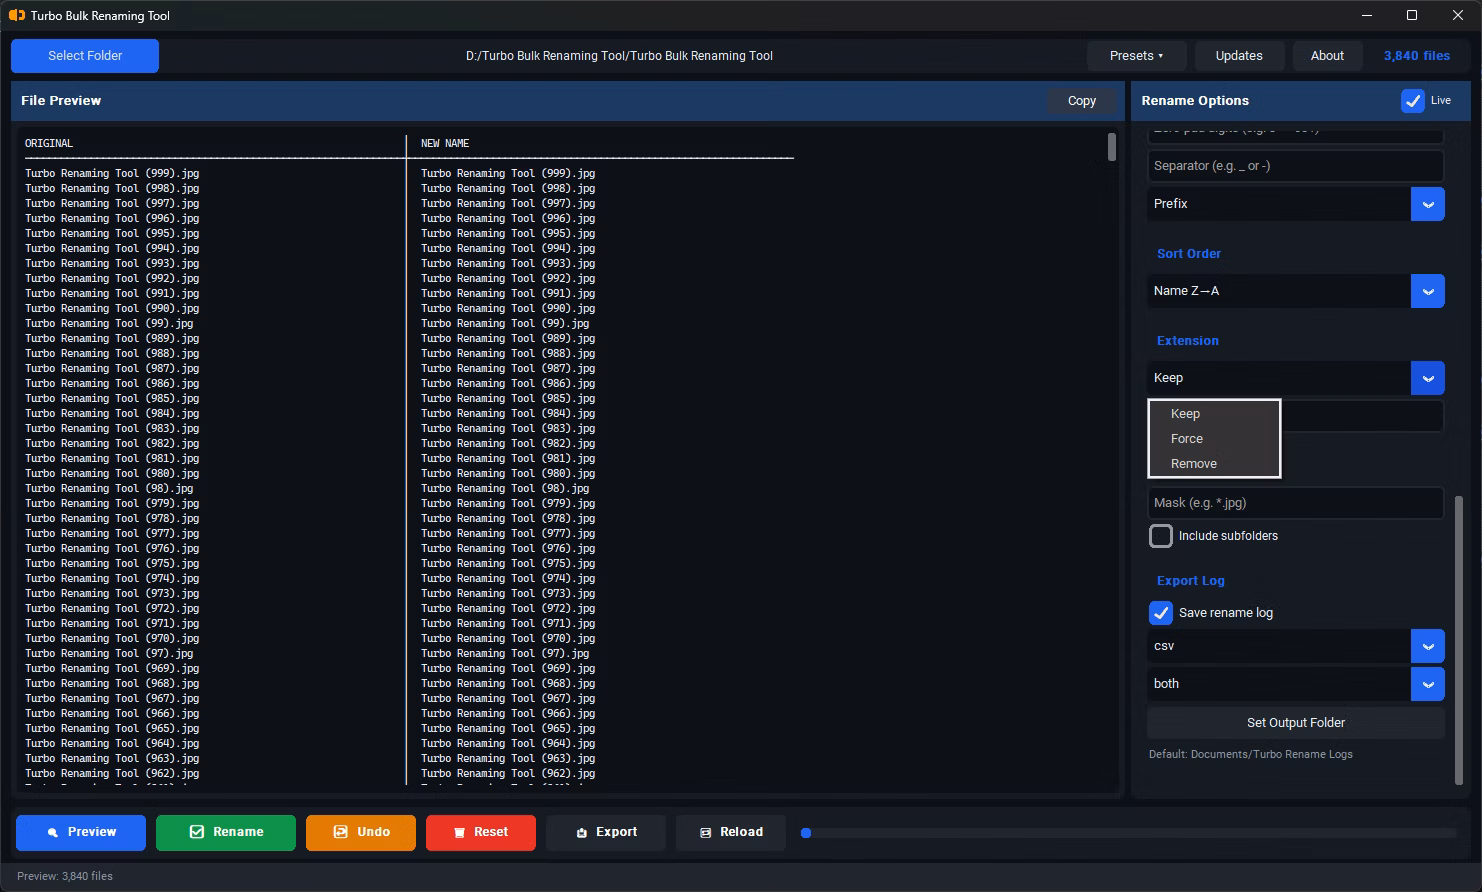Click Select Folder button

click(85, 56)
